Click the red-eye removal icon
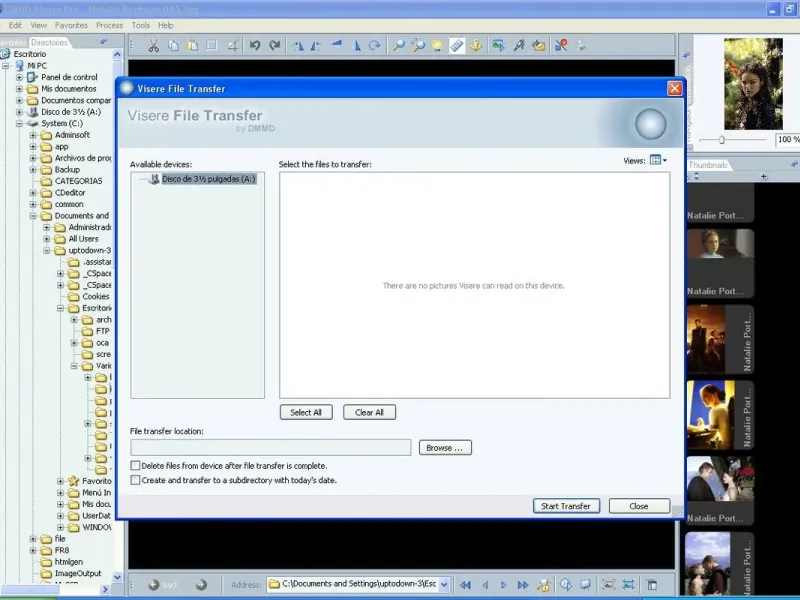The width and height of the screenshot is (800, 600). [x=561, y=45]
